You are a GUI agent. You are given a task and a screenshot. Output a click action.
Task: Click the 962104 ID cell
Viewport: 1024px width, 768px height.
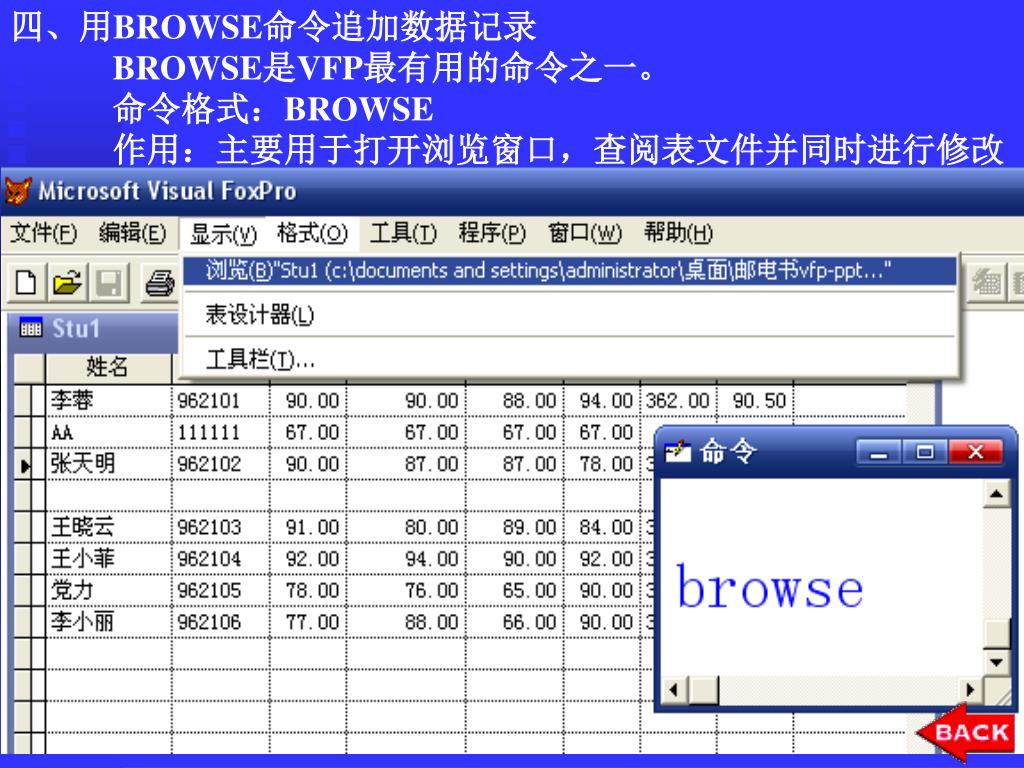[x=221, y=559]
